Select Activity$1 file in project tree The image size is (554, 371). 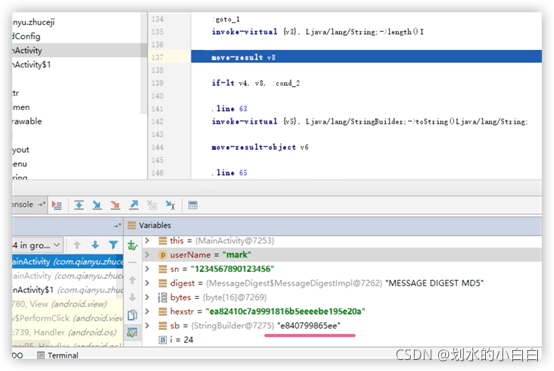31,65
